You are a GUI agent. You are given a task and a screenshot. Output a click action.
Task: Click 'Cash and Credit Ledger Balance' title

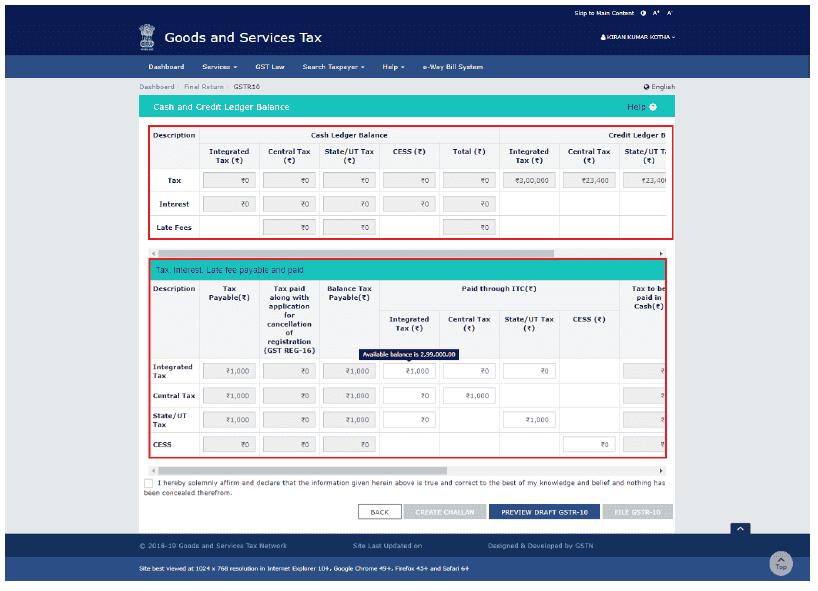point(221,107)
